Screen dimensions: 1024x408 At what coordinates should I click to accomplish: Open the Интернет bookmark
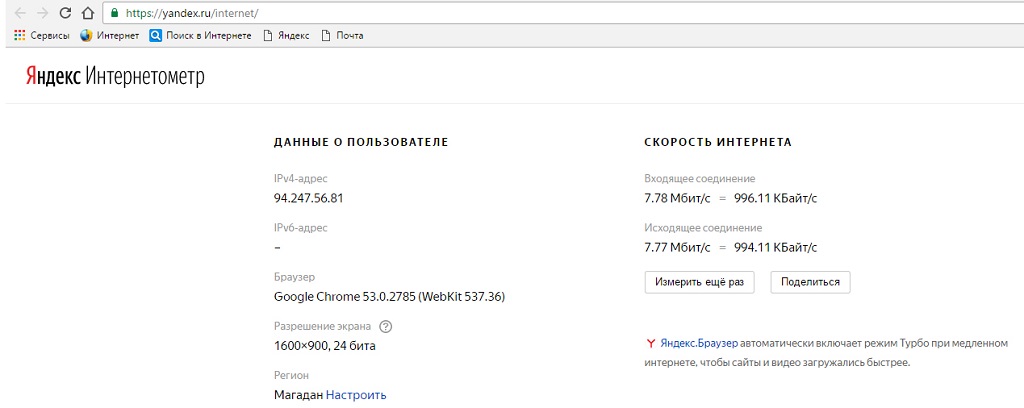(x=110, y=36)
